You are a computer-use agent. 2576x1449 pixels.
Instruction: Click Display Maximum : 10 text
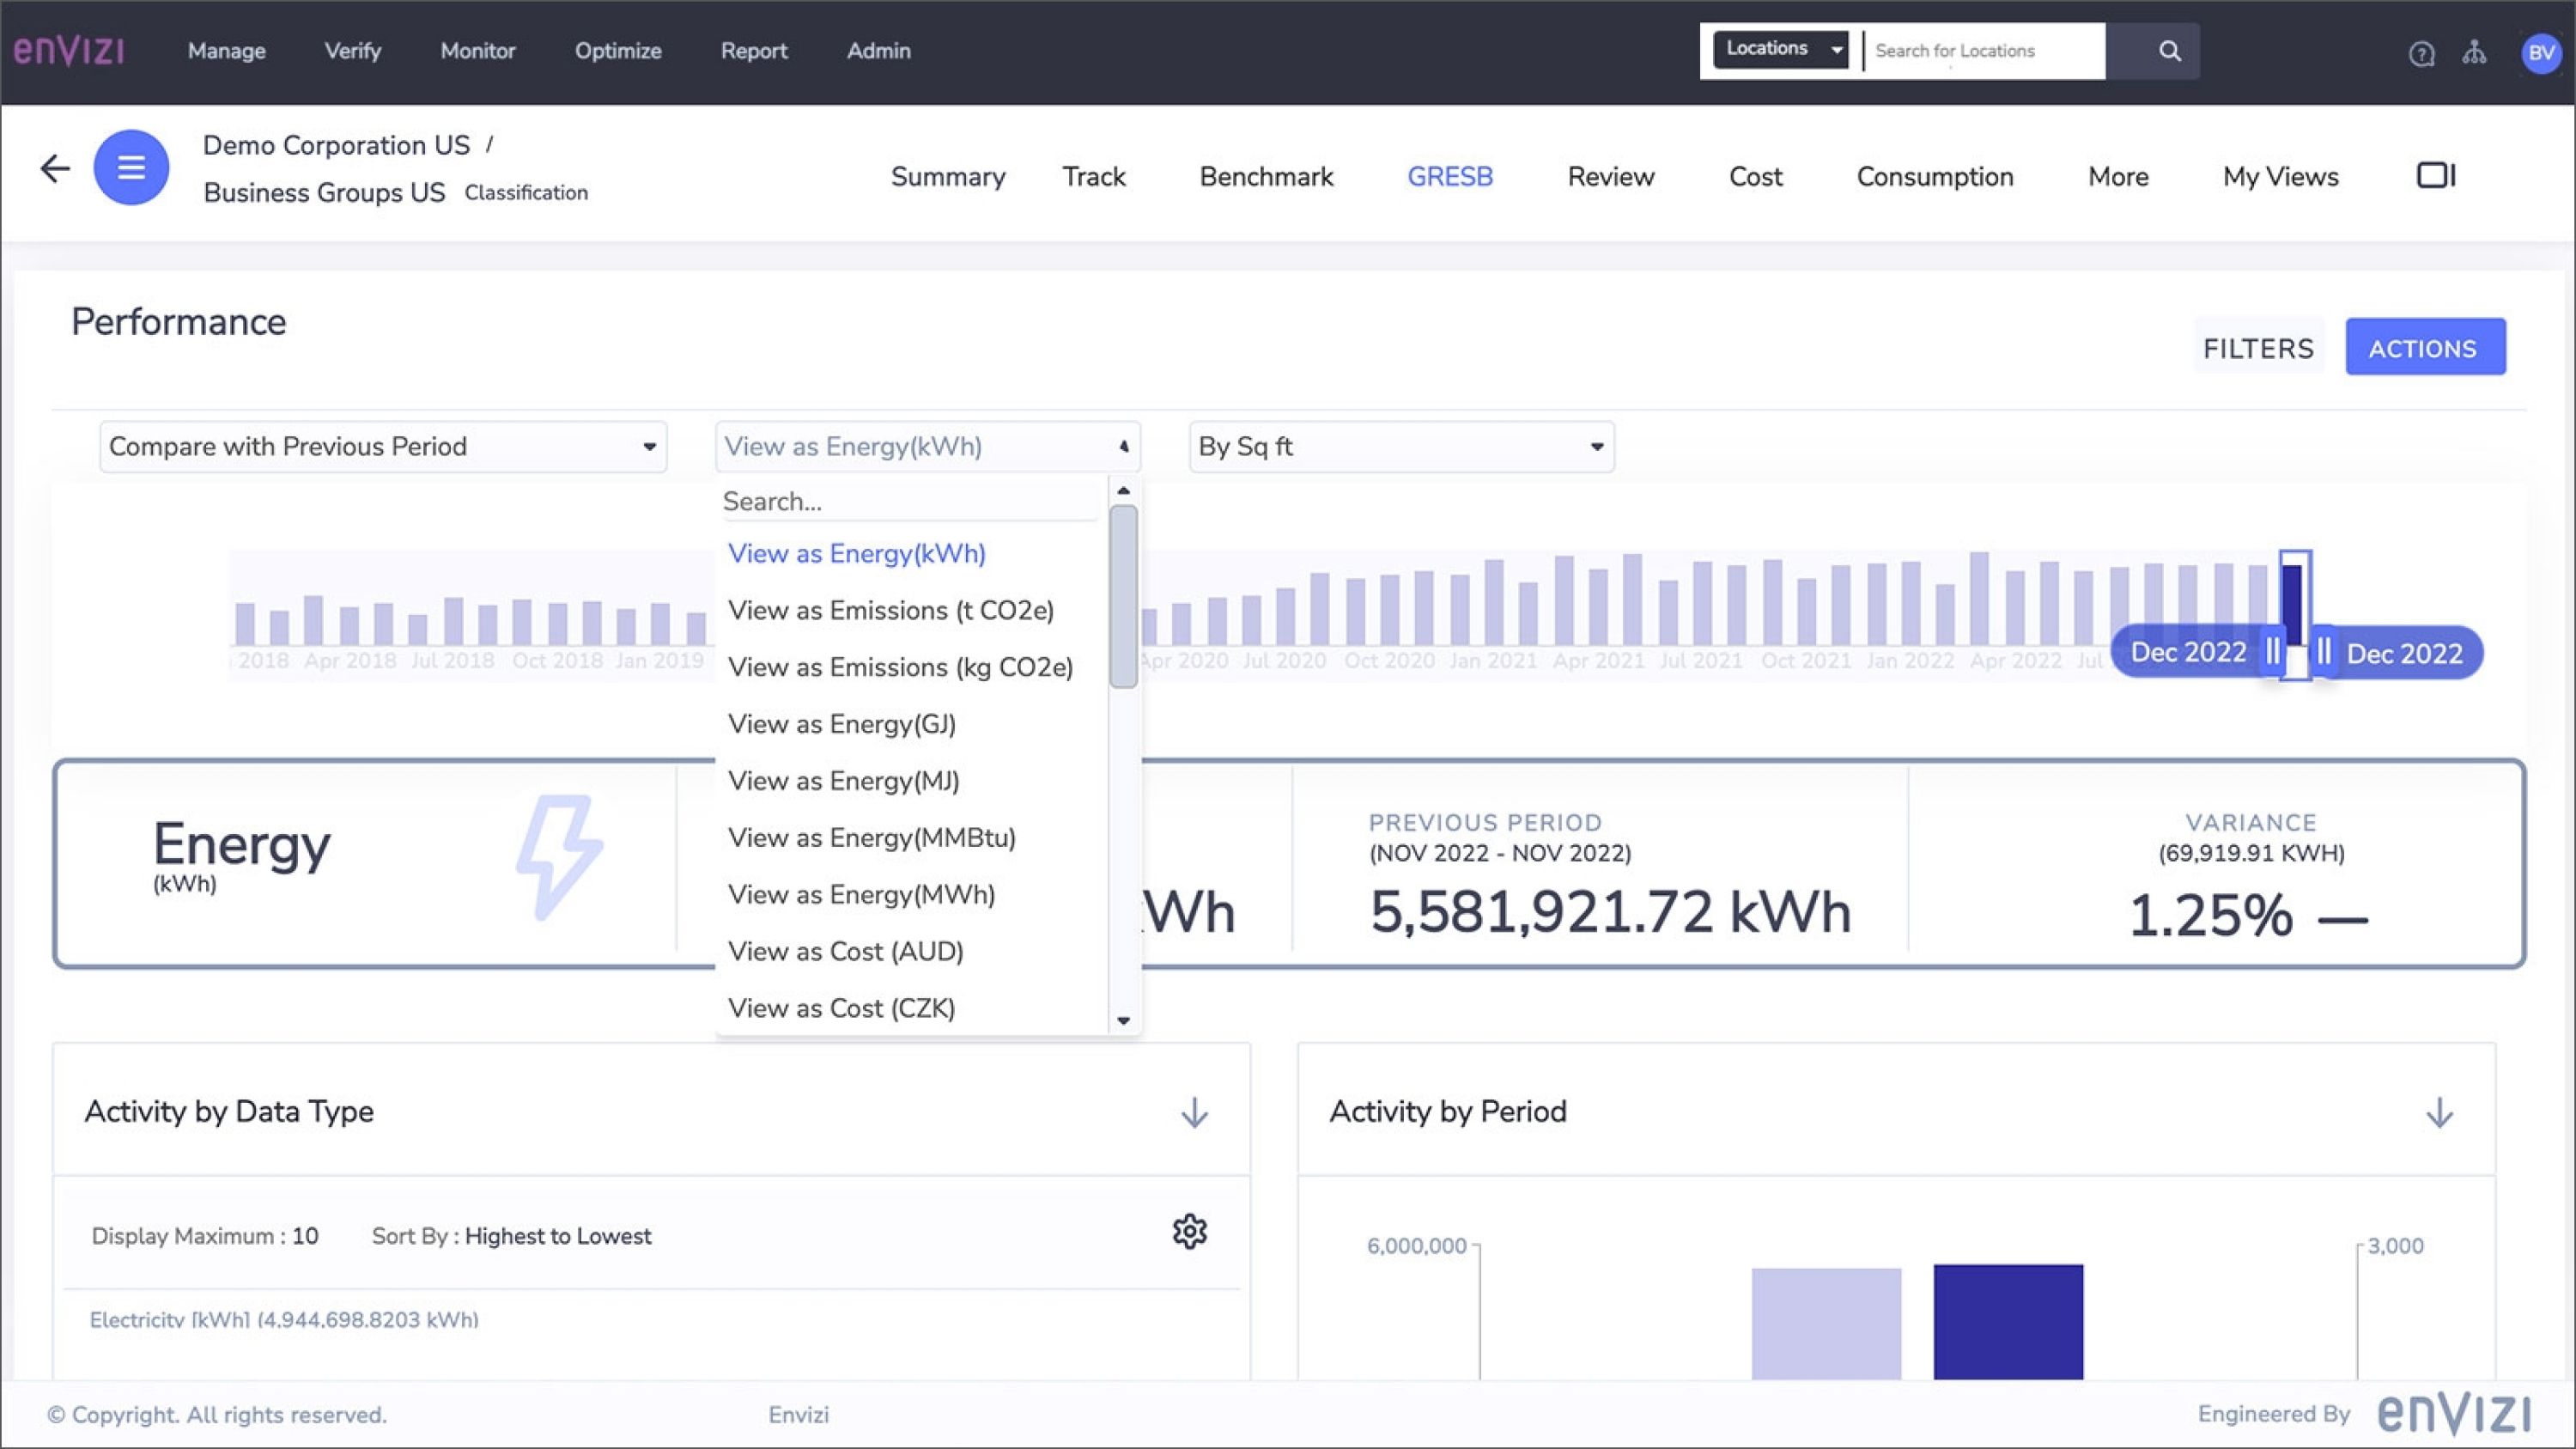coord(205,1236)
